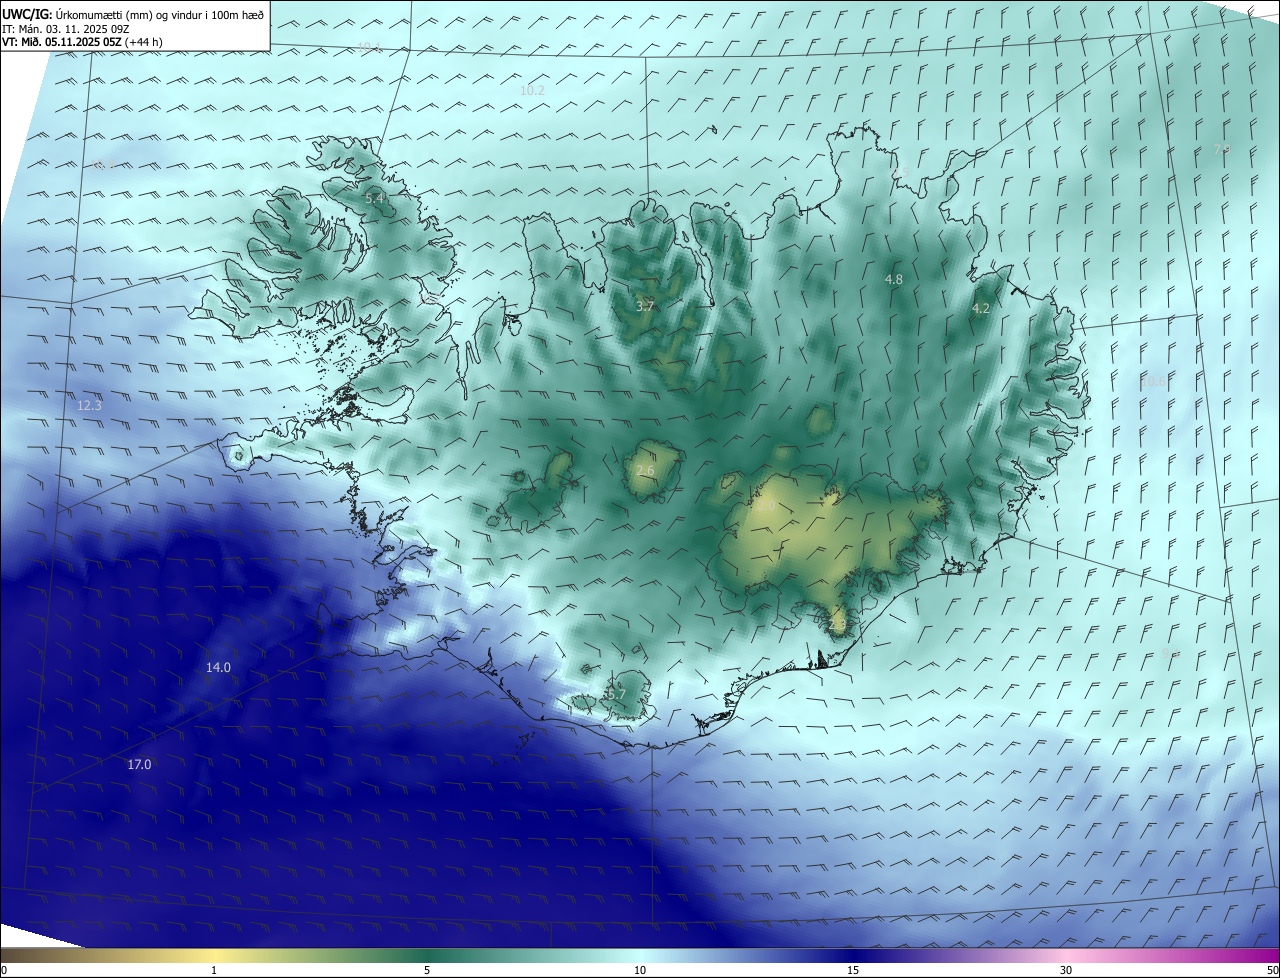
Task: Click the 10.6 value off the east coast
Action: [1153, 381]
